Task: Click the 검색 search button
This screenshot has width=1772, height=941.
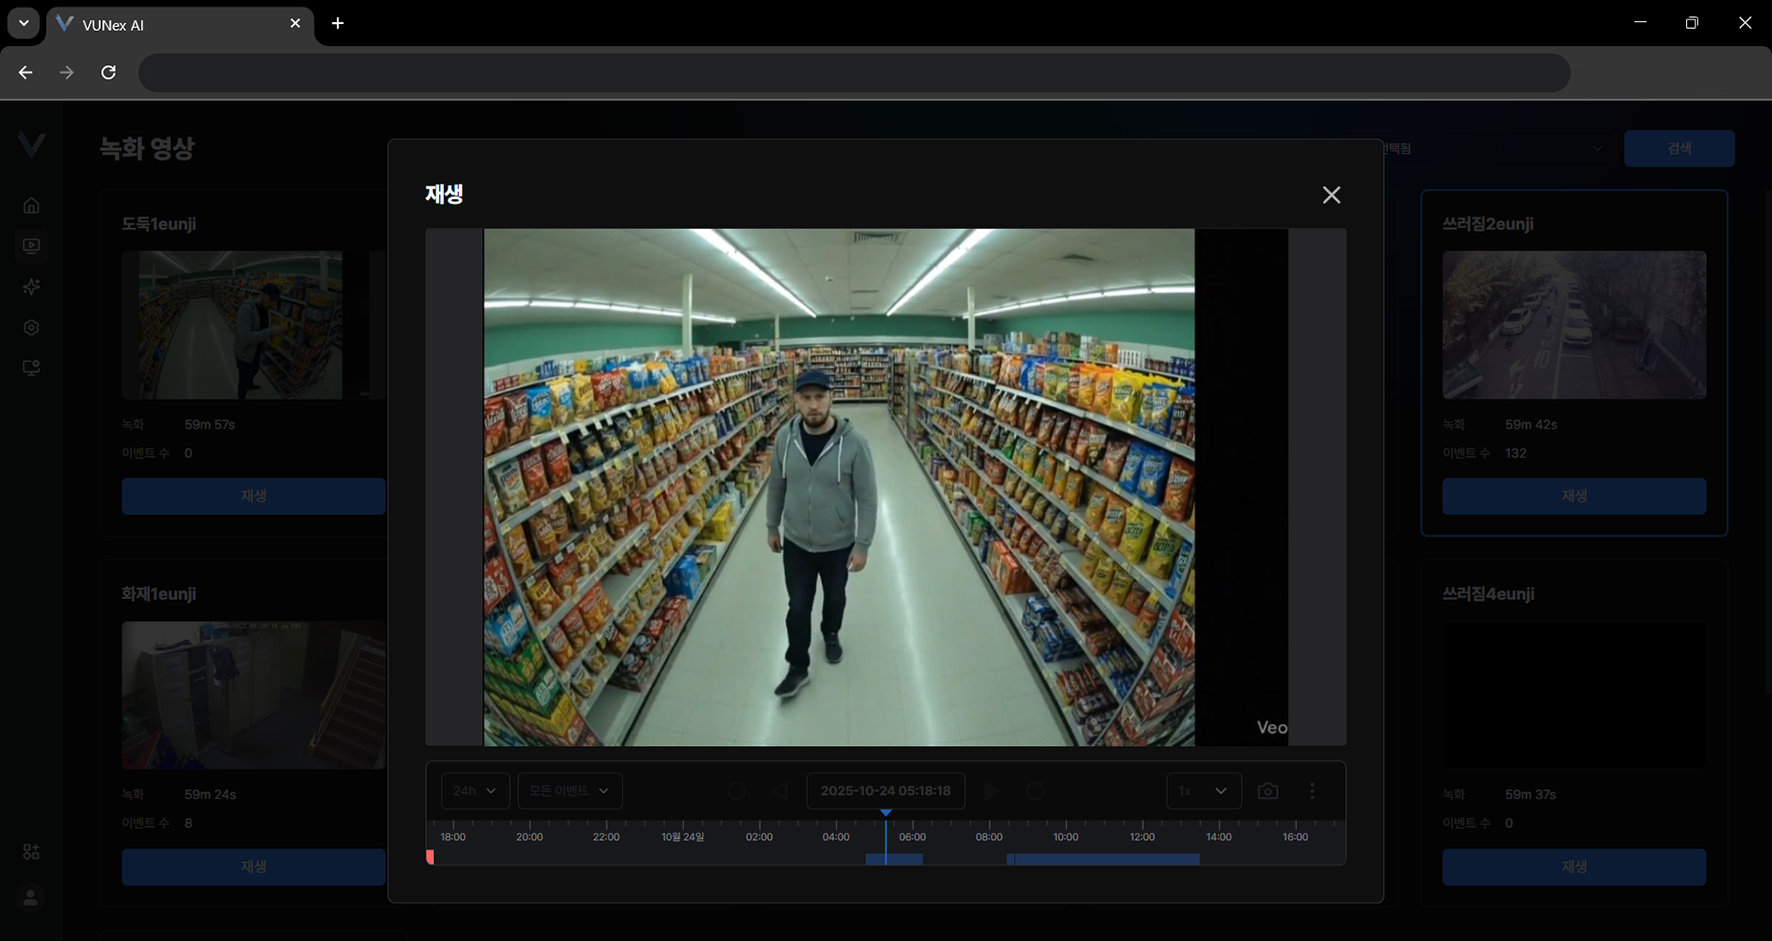Action: 1678,148
